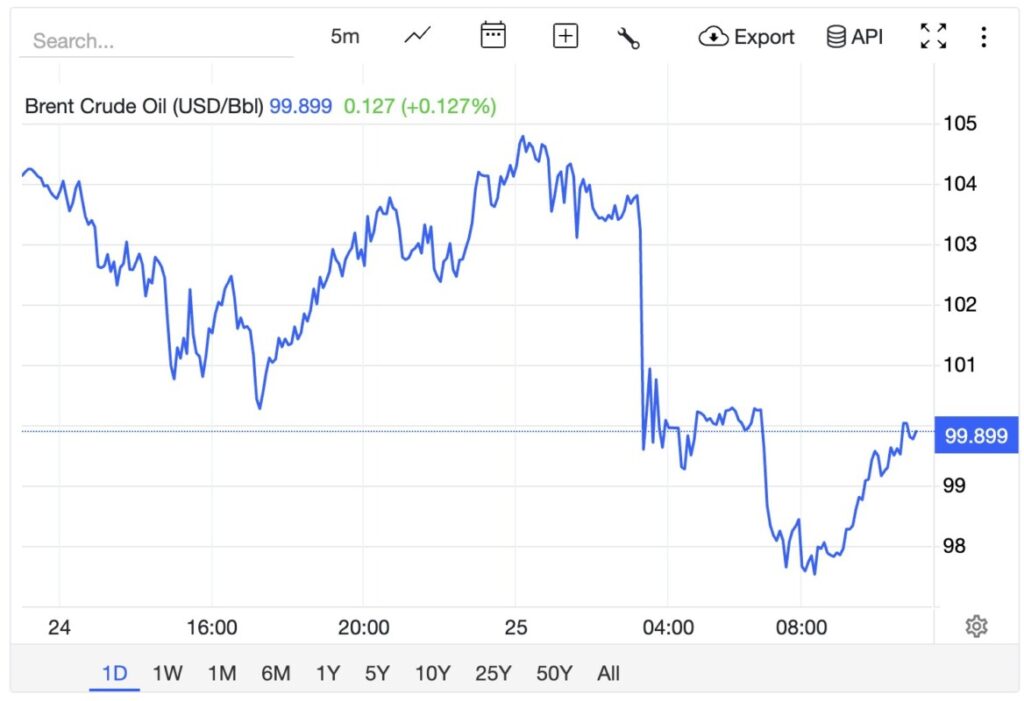Click the Export cloud icon
1024x701 pixels.
712,36
